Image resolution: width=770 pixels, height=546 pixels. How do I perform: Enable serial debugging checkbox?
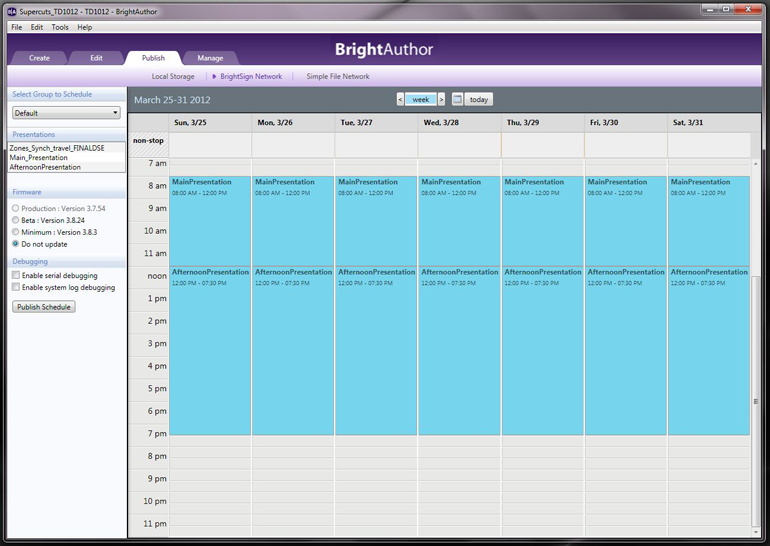16,275
